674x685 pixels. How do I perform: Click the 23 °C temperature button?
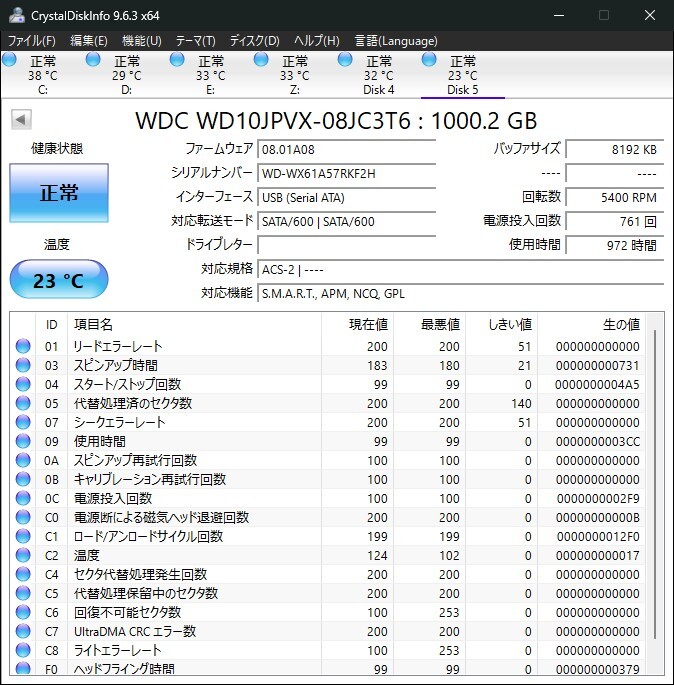[x=59, y=280]
